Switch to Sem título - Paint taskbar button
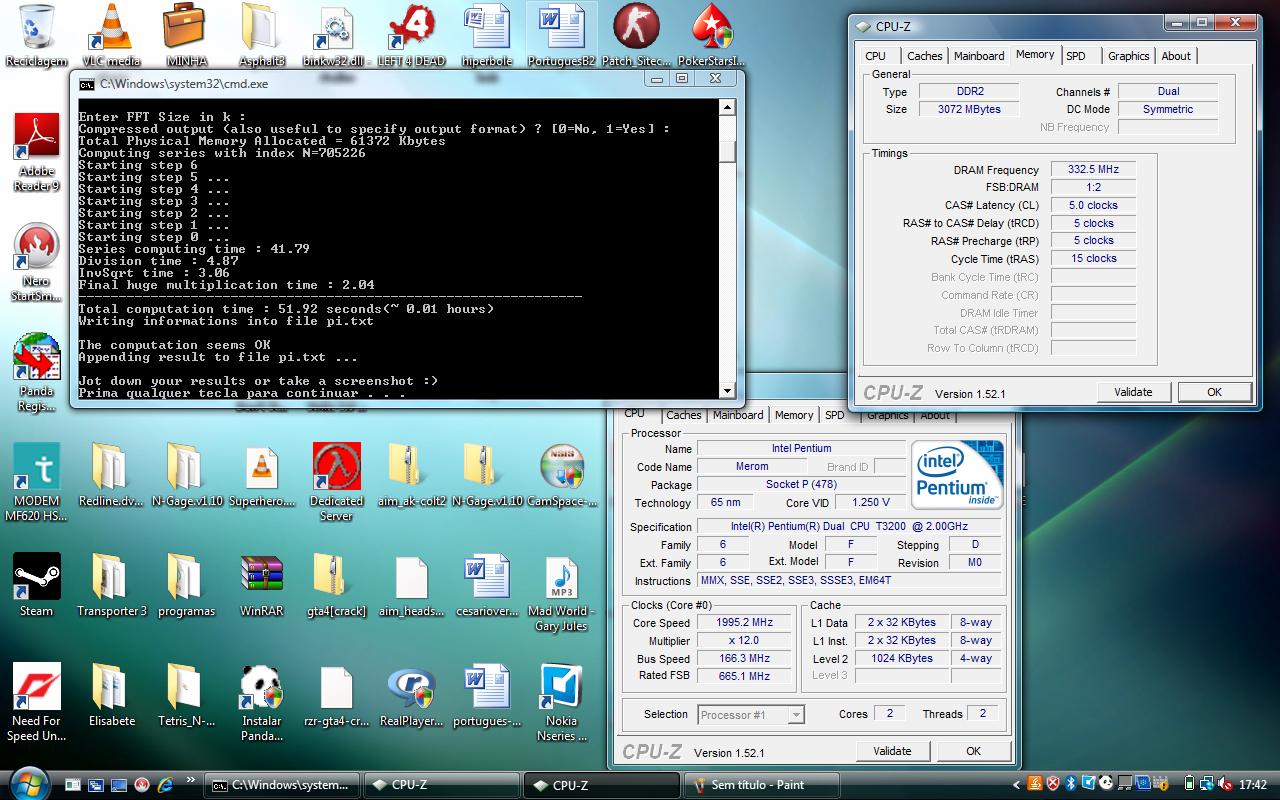The height and width of the screenshot is (800, 1280). (x=760, y=785)
